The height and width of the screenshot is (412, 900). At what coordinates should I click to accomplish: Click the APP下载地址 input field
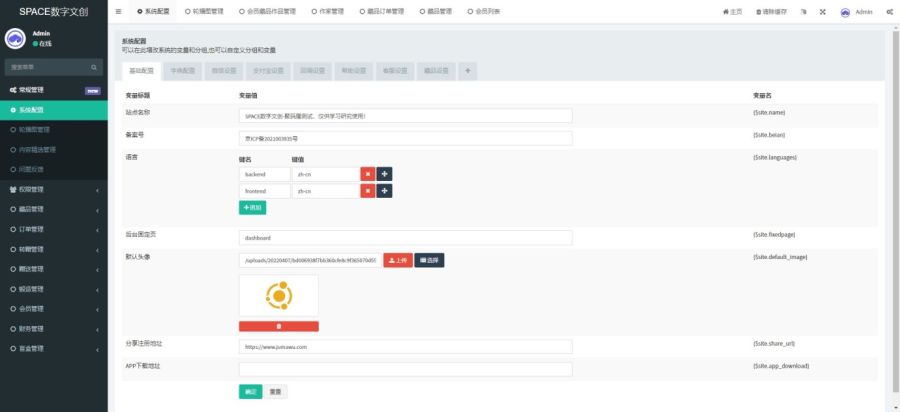pyautogui.click(x=405, y=369)
